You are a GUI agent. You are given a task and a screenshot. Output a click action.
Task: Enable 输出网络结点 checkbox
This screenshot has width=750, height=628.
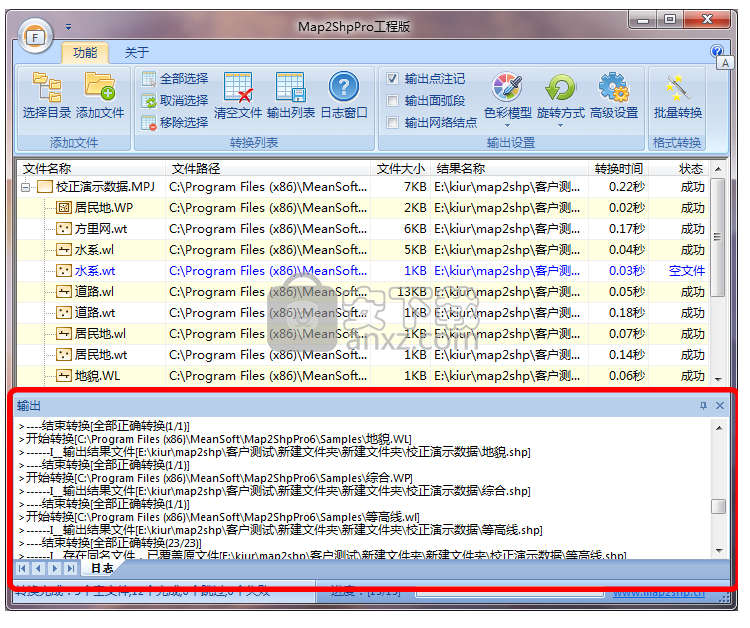tap(392, 122)
